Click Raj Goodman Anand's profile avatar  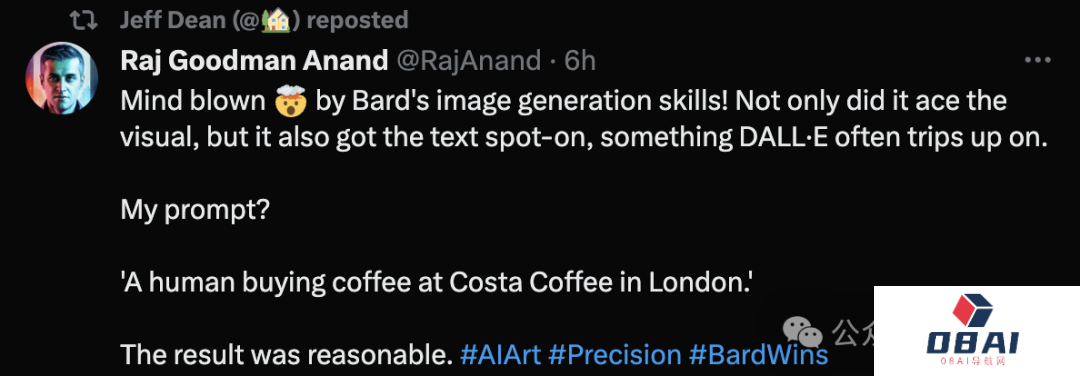point(61,79)
